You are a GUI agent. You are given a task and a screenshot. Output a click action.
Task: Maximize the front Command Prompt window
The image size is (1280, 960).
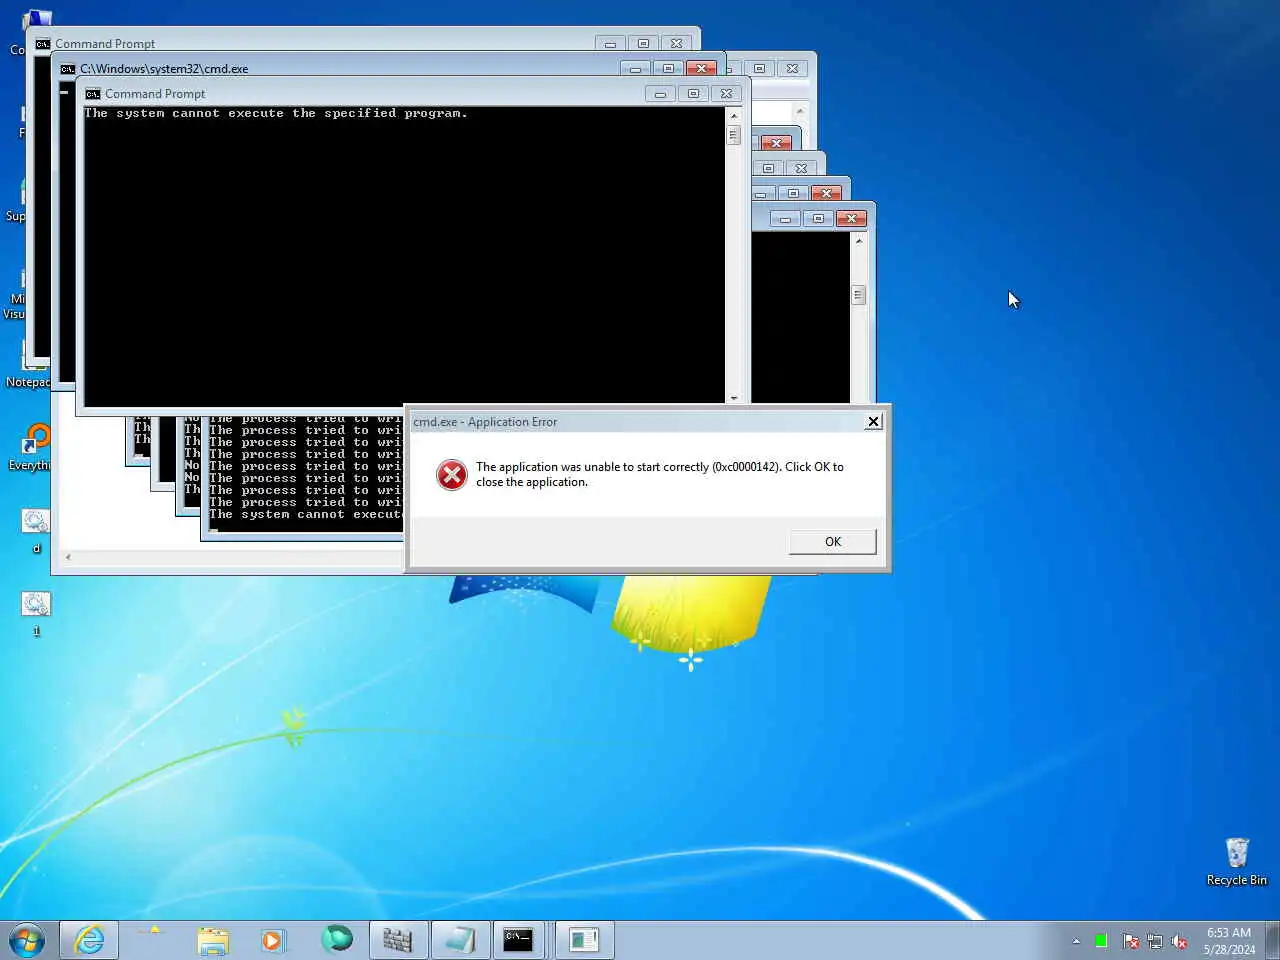693,94
